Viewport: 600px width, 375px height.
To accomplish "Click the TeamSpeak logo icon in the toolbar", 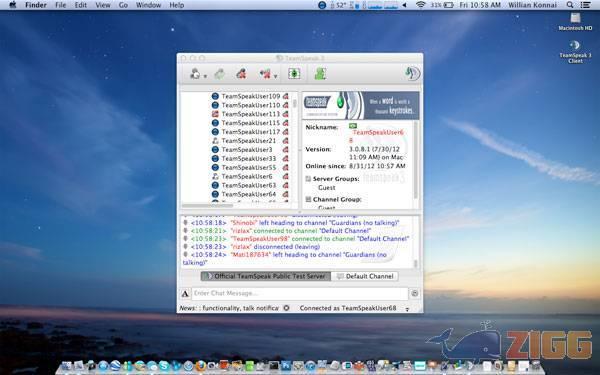I will coord(412,73).
